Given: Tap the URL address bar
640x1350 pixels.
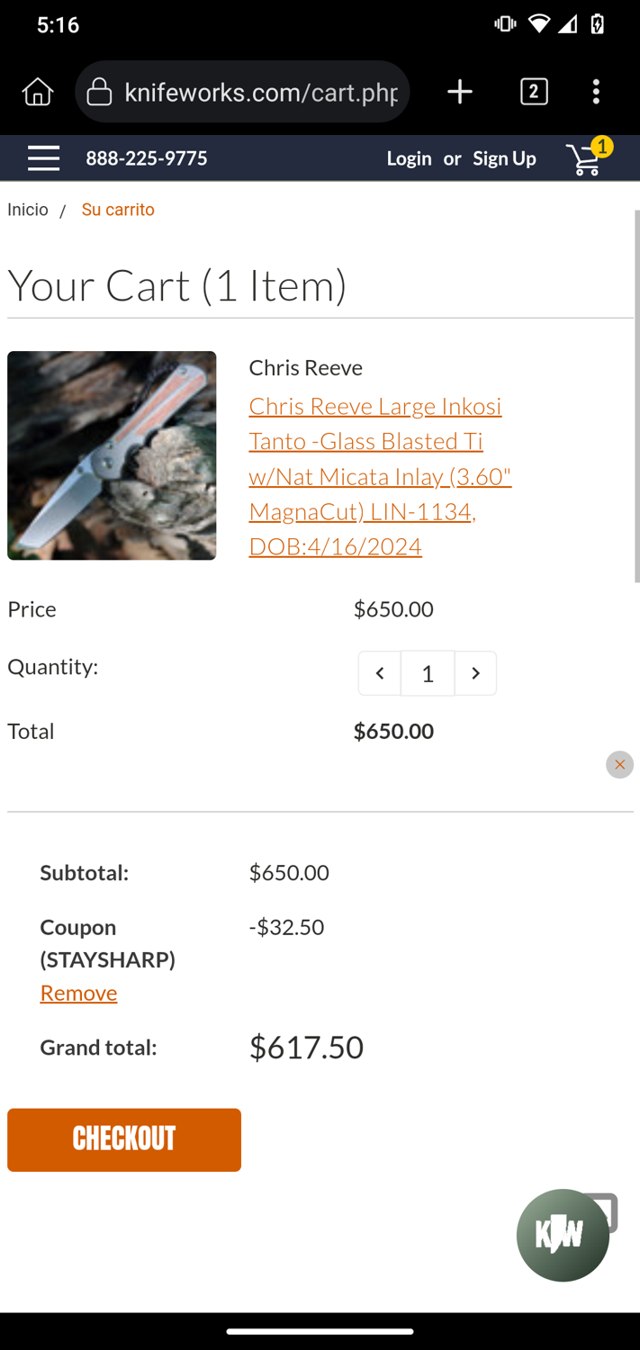Looking at the screenshot, I should (x=260, y=92).
